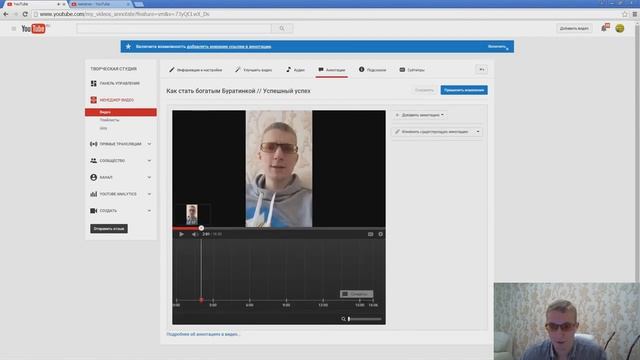The image size is (640, 360).
Task: Switch to Подсказки tab
Action: point(372,70)
